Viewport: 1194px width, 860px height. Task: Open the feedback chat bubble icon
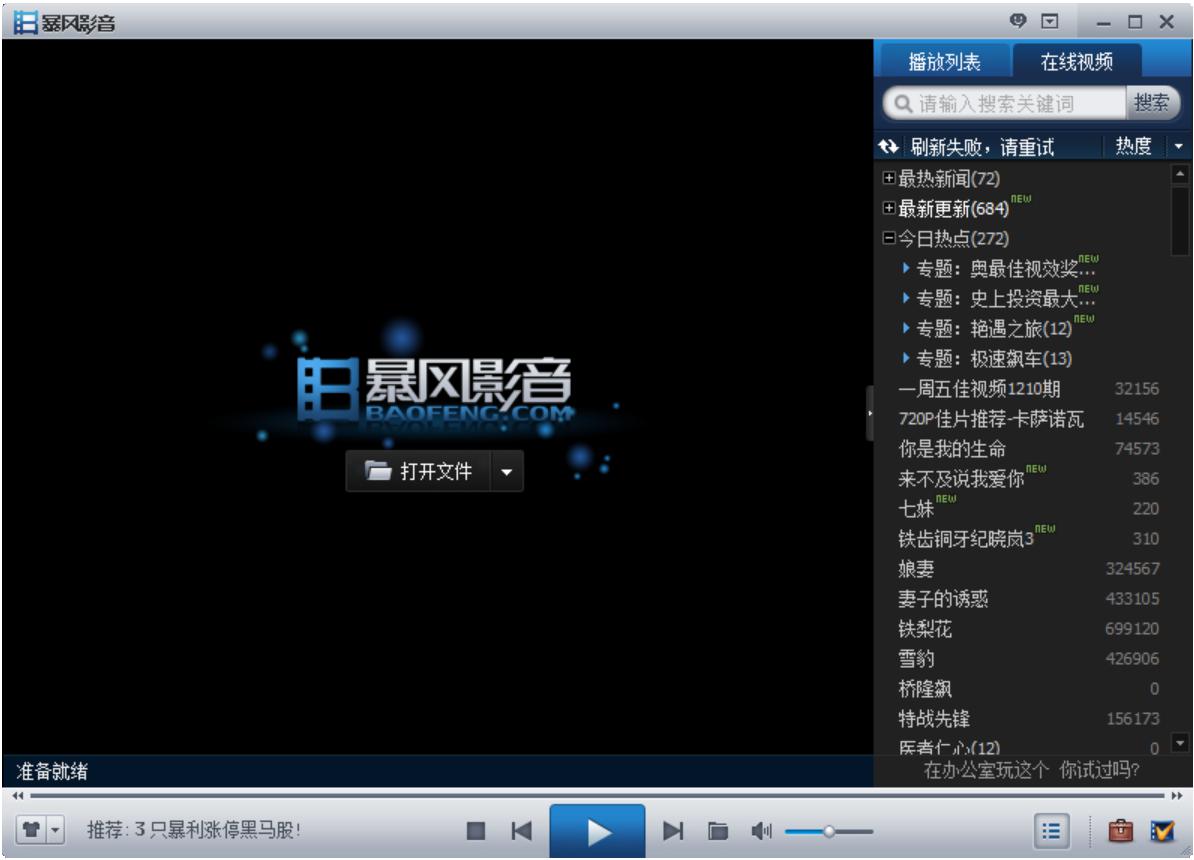(x=1017, y=21)
